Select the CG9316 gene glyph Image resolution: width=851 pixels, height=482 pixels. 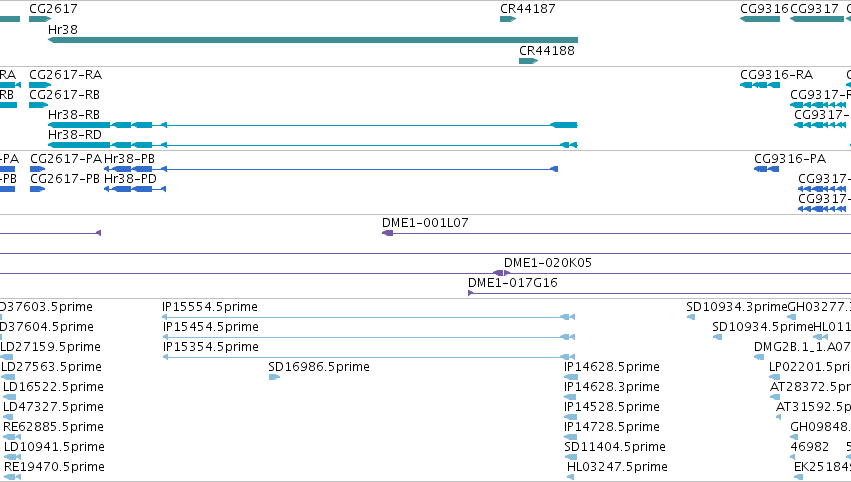pyautogui.click(x=760, y=19)
